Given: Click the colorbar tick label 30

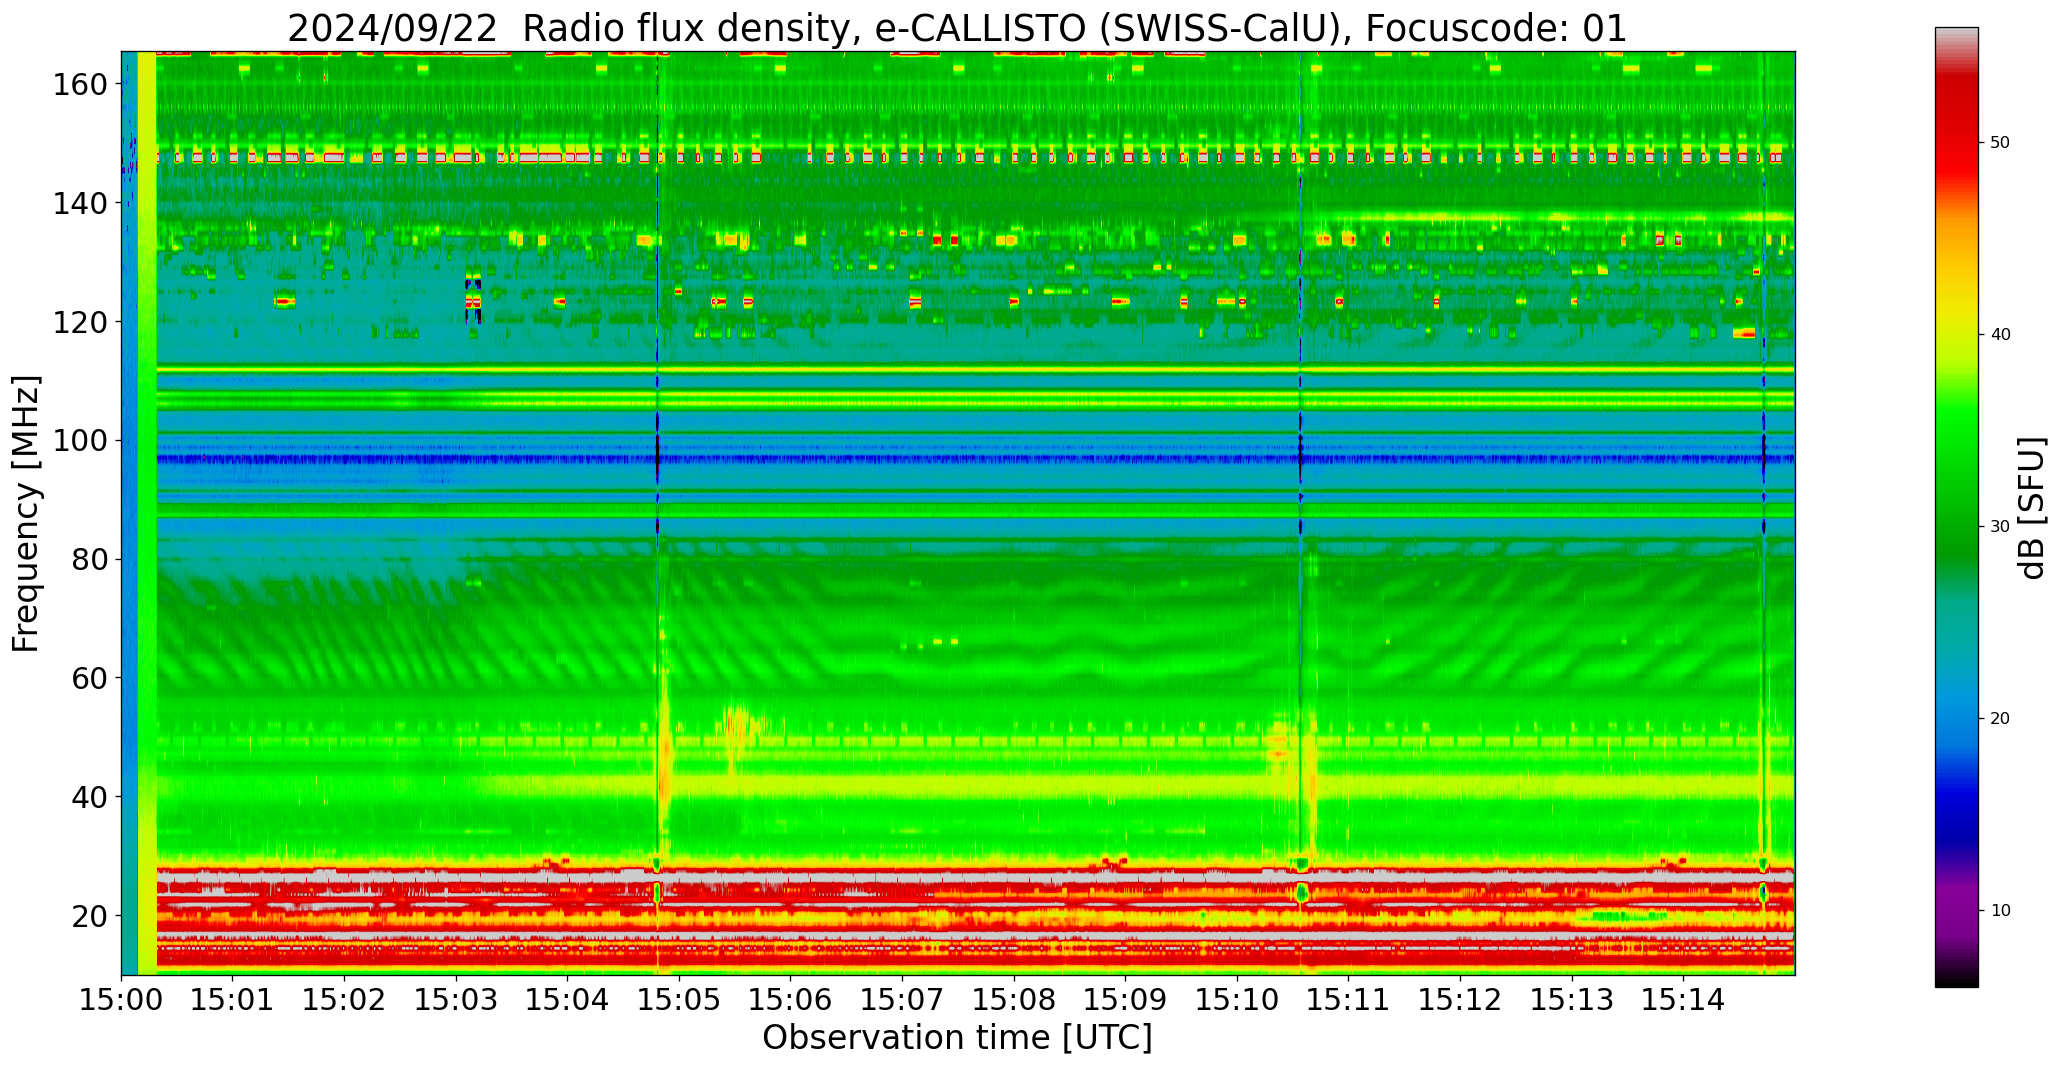Looking at the screenshot, I should (2000, 527).
